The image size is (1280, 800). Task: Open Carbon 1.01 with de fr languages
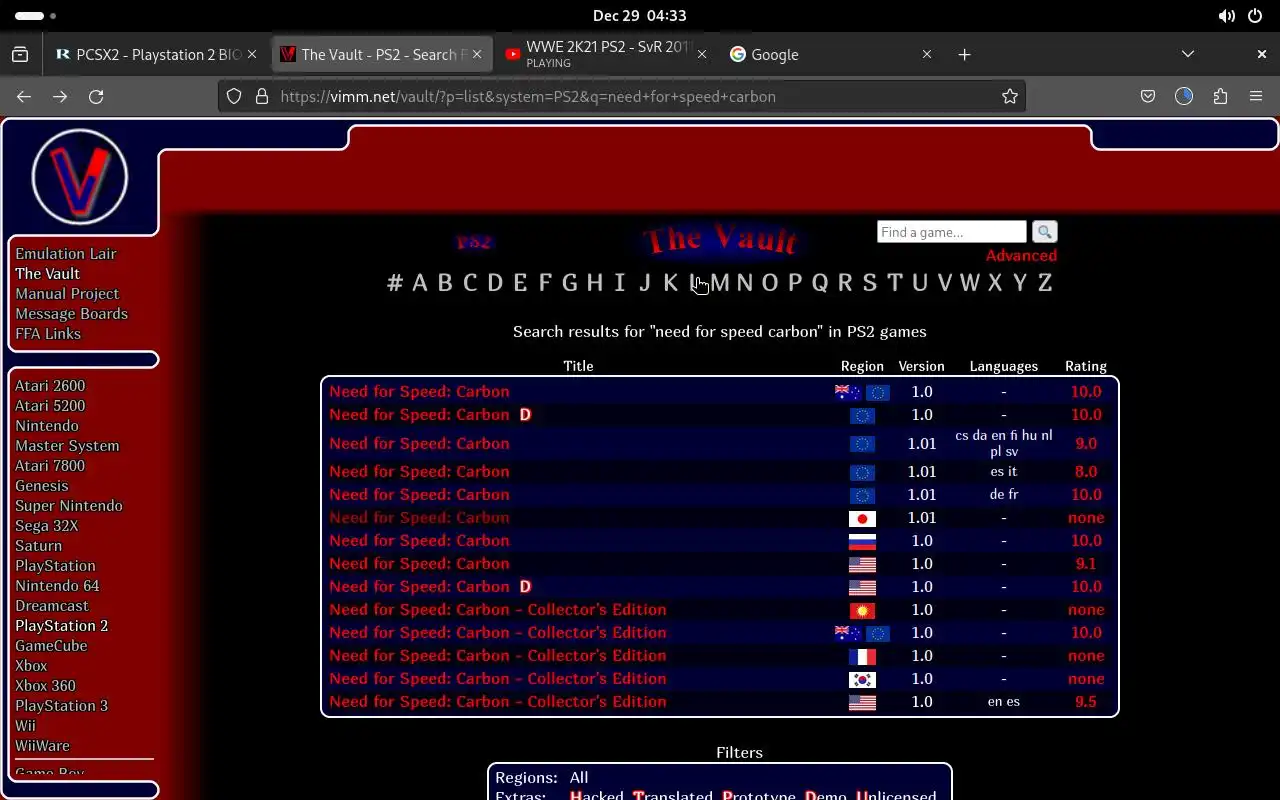[419, 494]
